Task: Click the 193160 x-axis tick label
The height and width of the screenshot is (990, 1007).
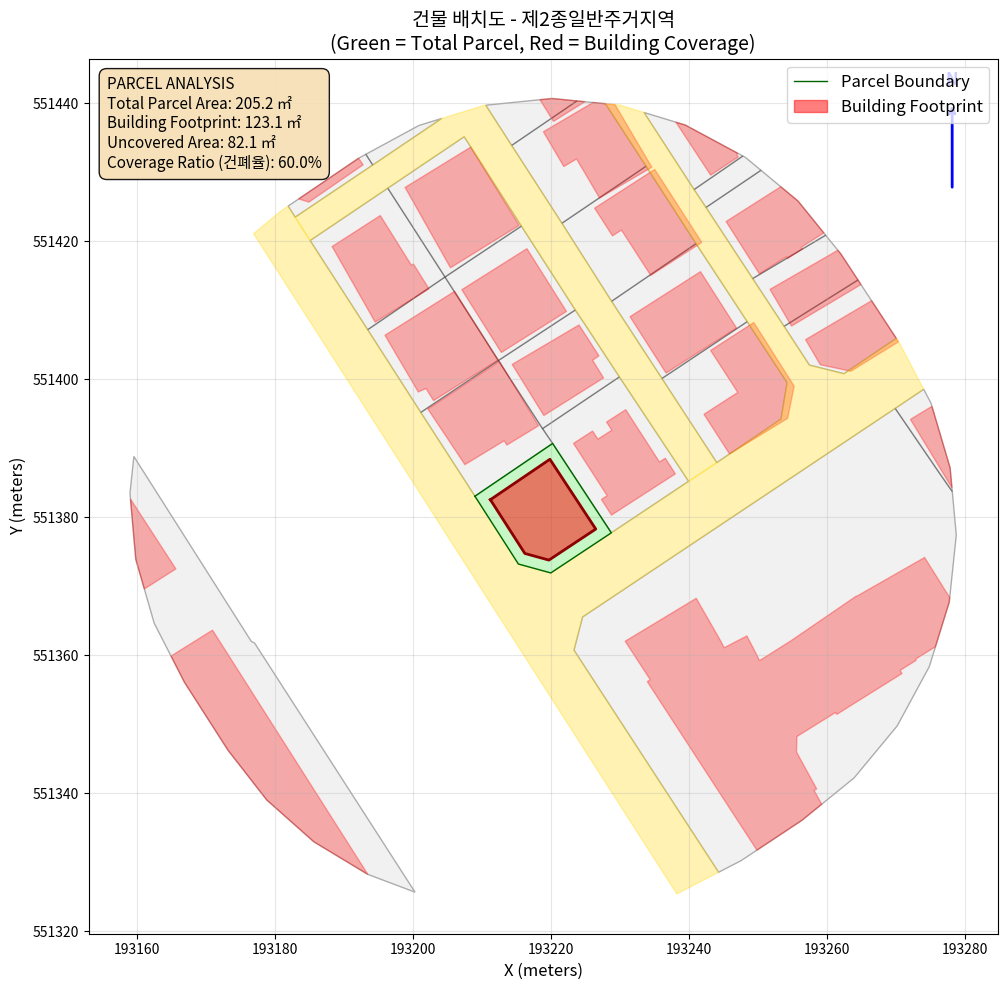Action: 136,946
